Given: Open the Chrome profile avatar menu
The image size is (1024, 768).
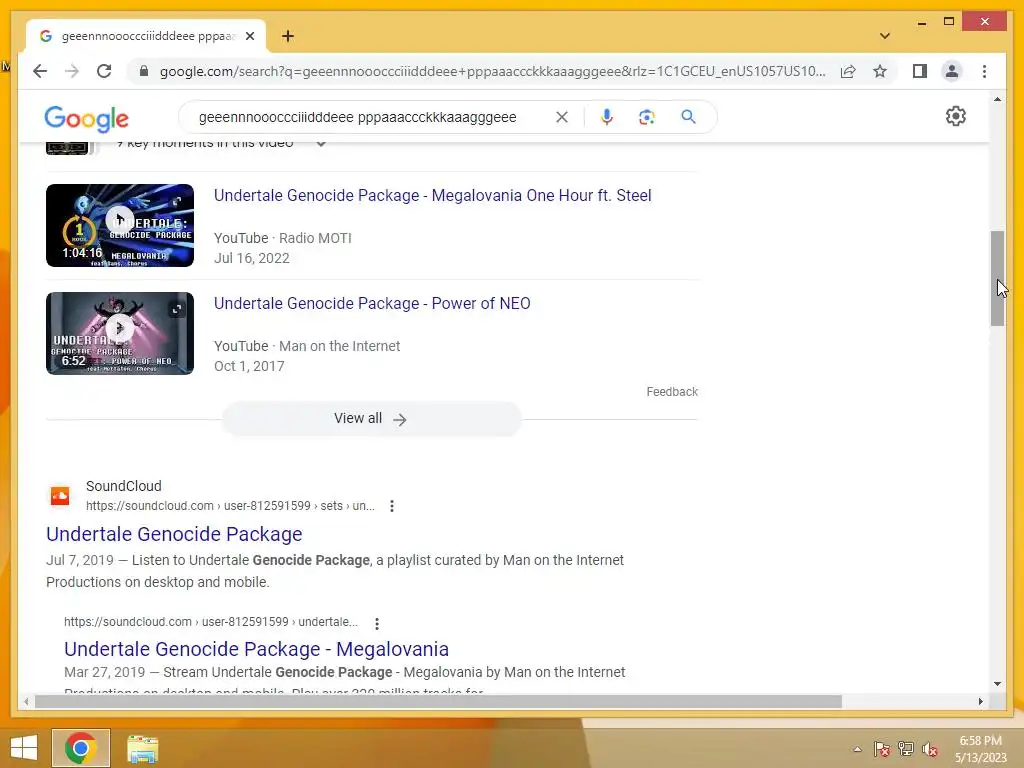Looking at the screenshot, I should click(952, 71).
